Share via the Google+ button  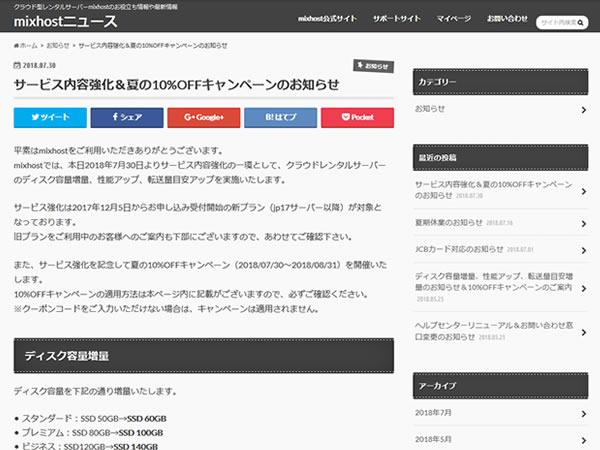click(204, 117)
